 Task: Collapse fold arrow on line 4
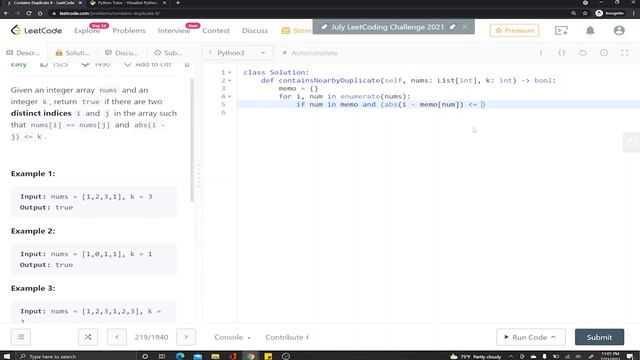tap(230, 96)
